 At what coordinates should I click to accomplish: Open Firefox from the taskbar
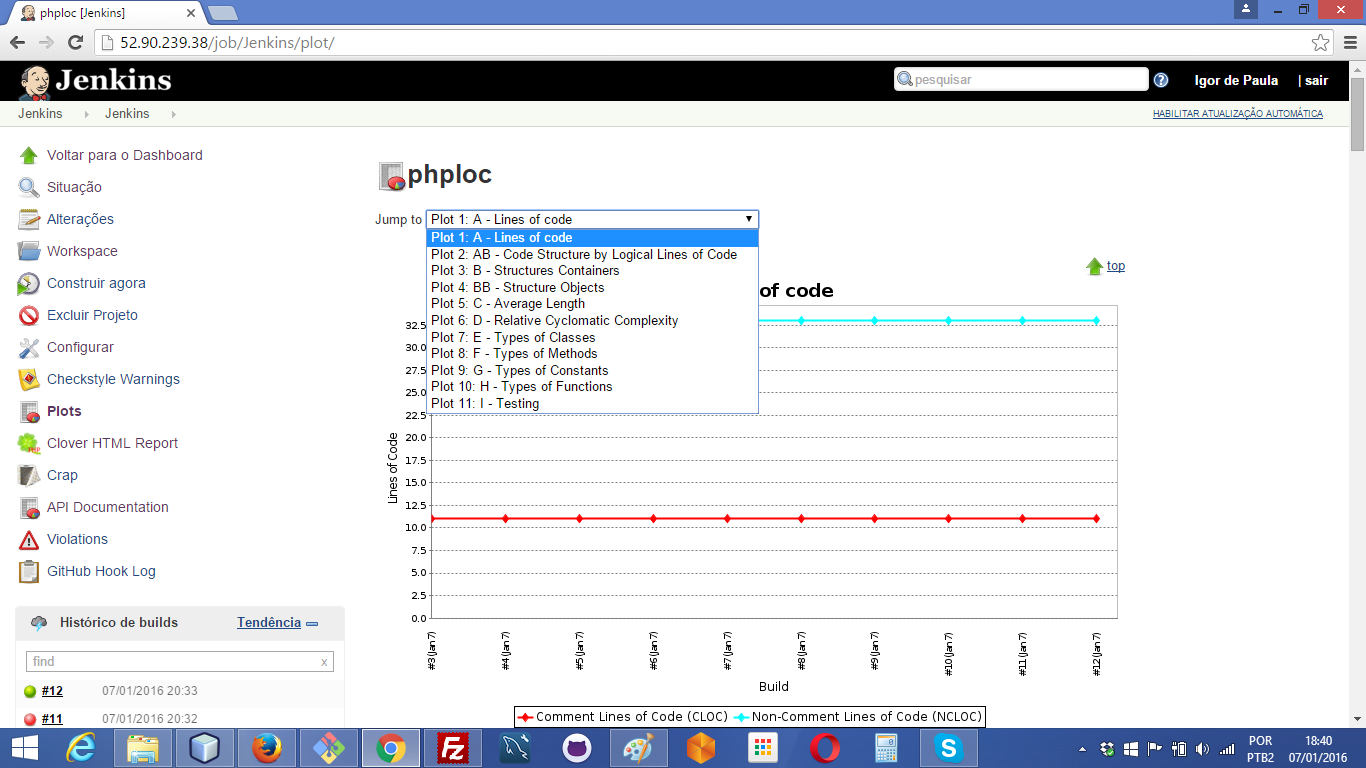tap(266, 748)
